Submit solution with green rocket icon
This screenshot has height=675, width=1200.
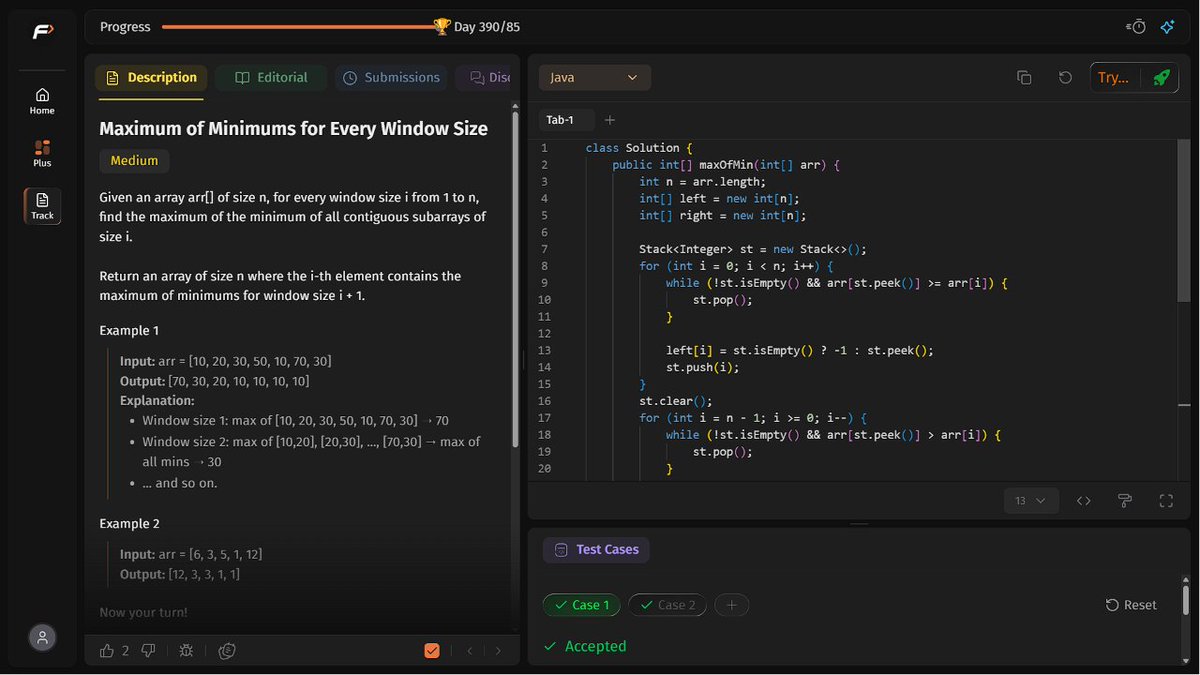coord(1160,77)
